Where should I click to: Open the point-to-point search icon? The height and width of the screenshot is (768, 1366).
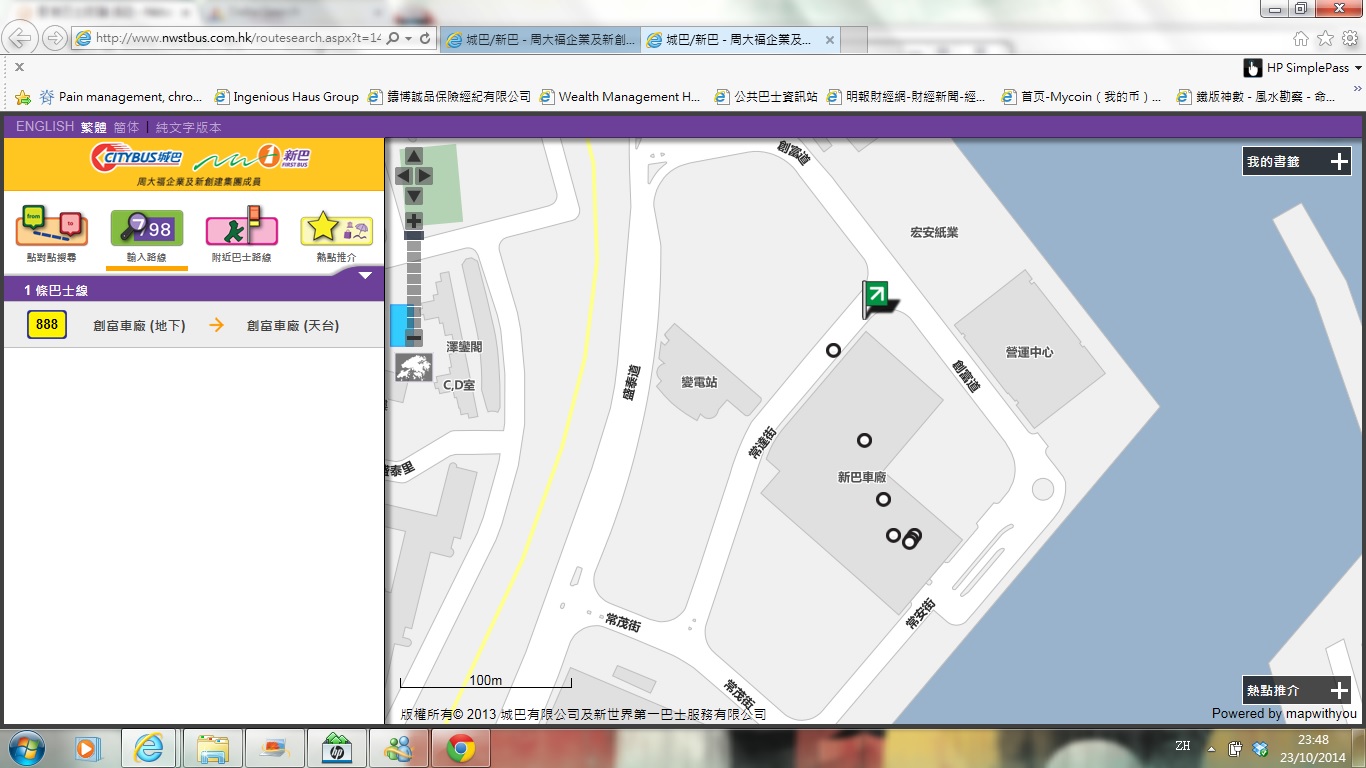click(x=51, y=229)
